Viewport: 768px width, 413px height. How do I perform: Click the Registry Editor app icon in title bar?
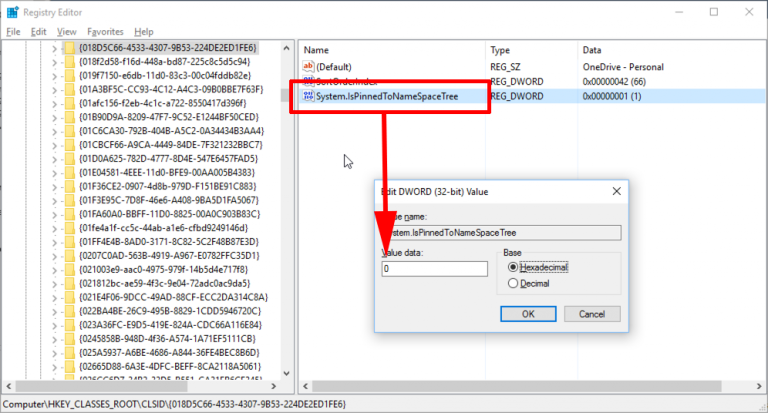(x=12, y=12)
